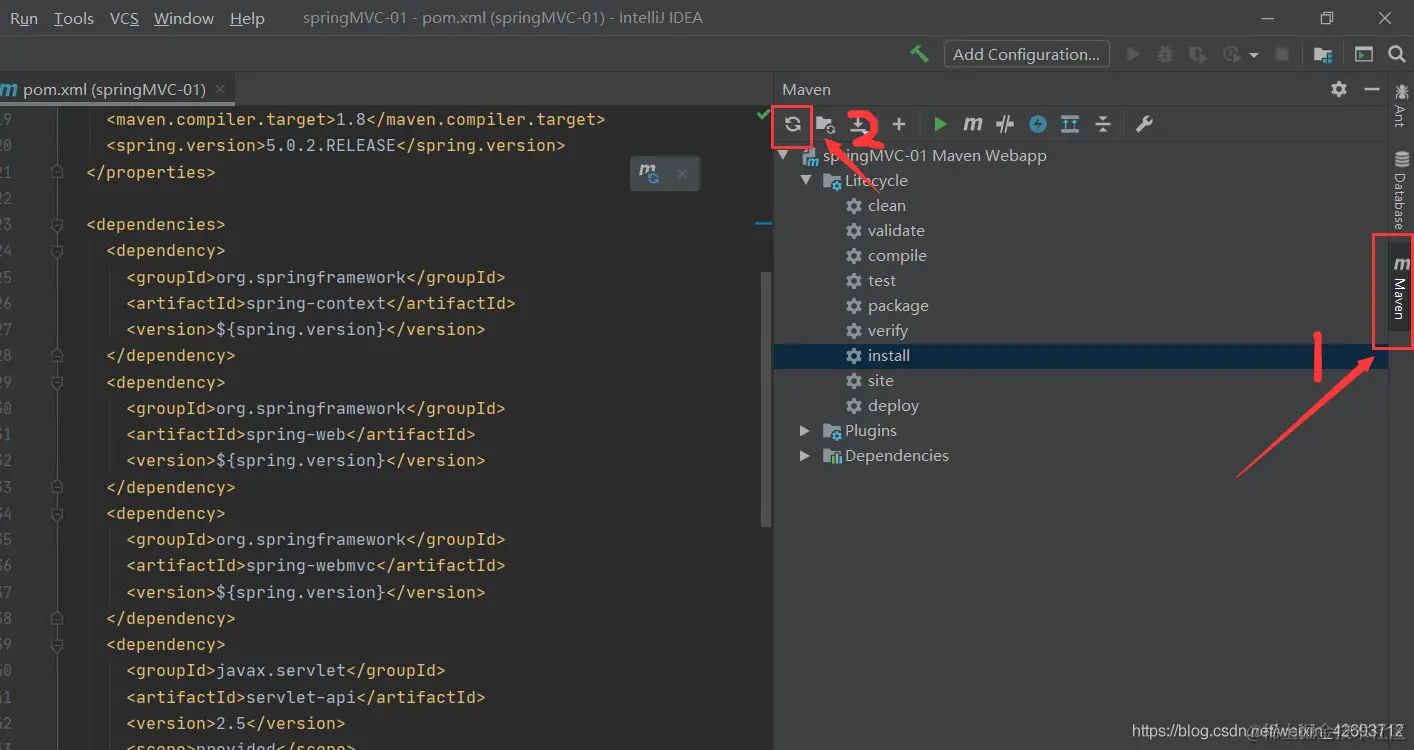
Task: Execute Maven goal icon
Action: 973,124
